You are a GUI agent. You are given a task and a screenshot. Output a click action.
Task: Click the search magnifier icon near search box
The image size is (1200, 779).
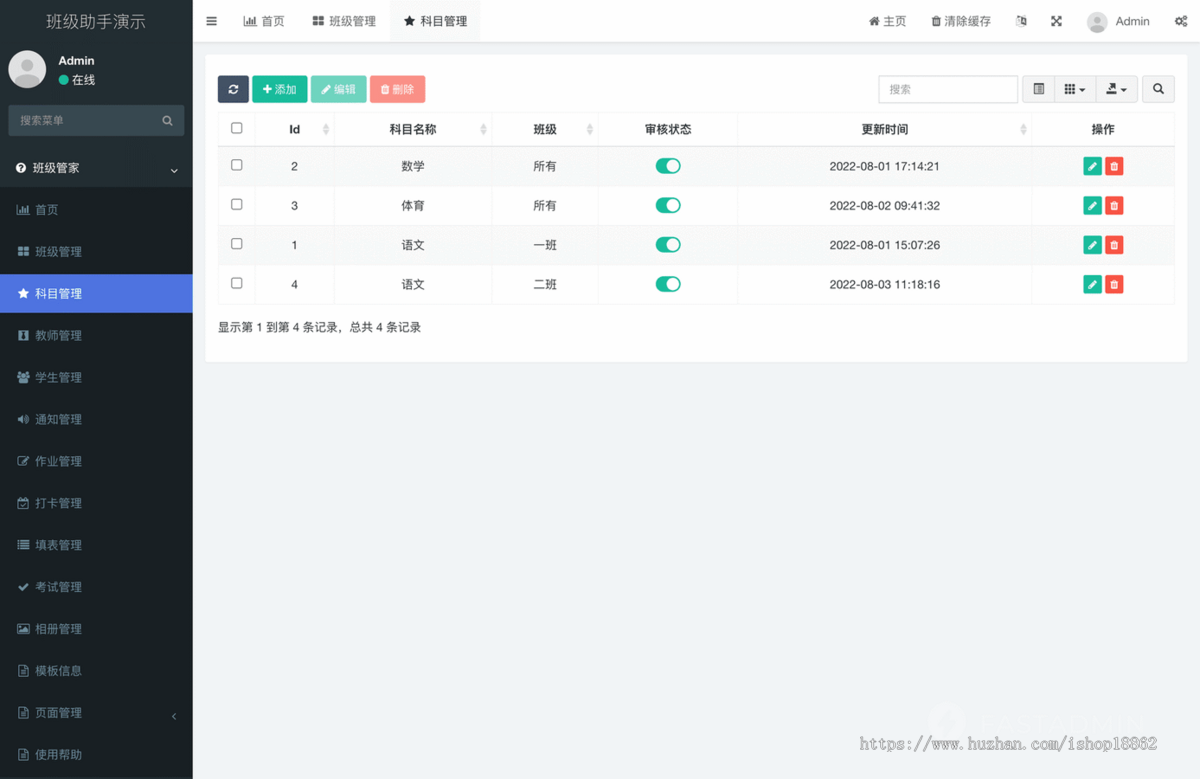click(1158, 89)
